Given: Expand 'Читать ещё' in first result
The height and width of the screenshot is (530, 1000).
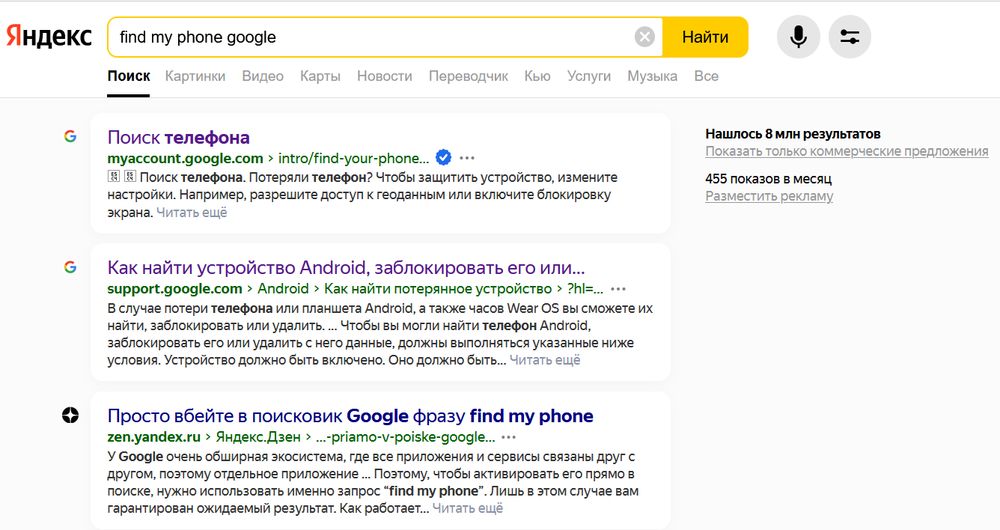Looking at the screenshot, I should tap(192, 212).
